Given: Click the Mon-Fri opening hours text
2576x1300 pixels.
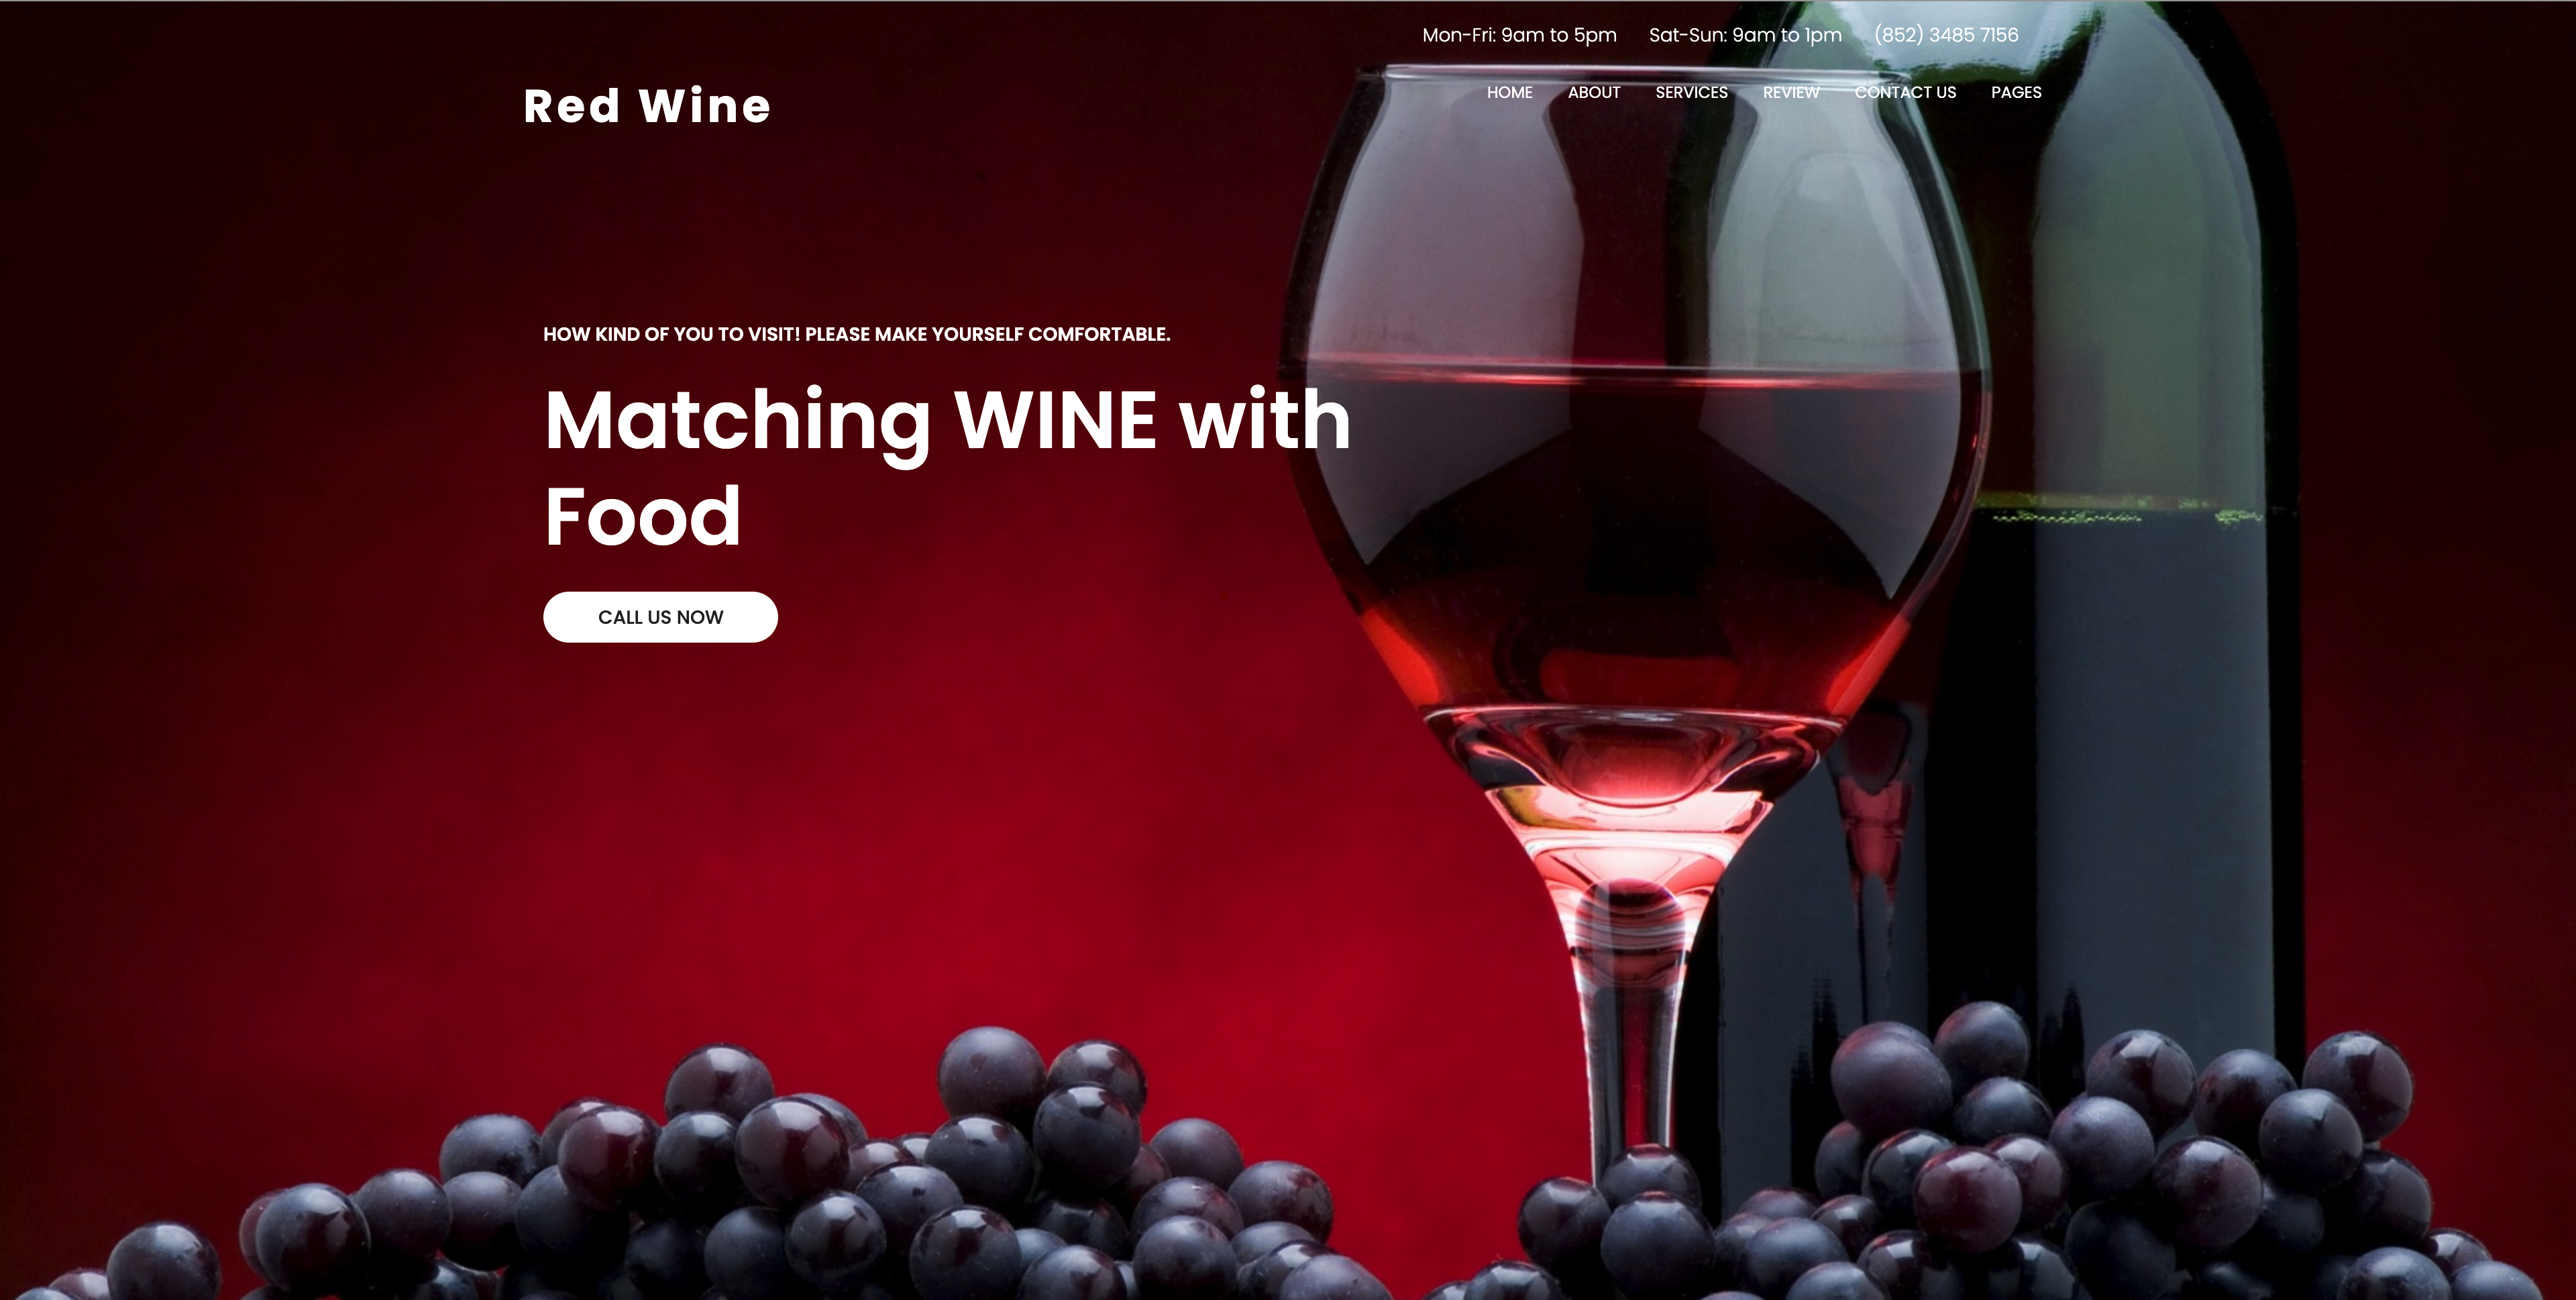Looking at the screenshot, I should click(x=1519, y=35).
